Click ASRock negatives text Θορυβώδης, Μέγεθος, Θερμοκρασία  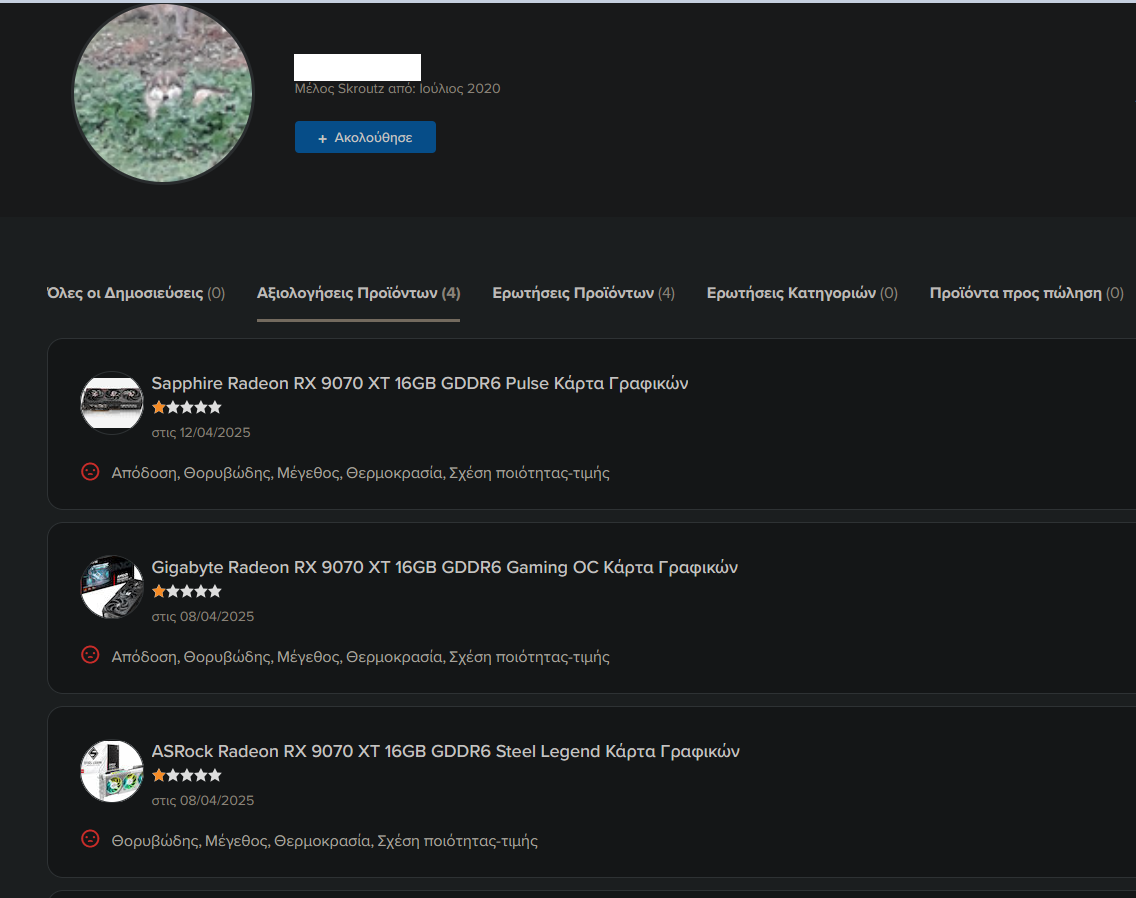tap(325, 841)
